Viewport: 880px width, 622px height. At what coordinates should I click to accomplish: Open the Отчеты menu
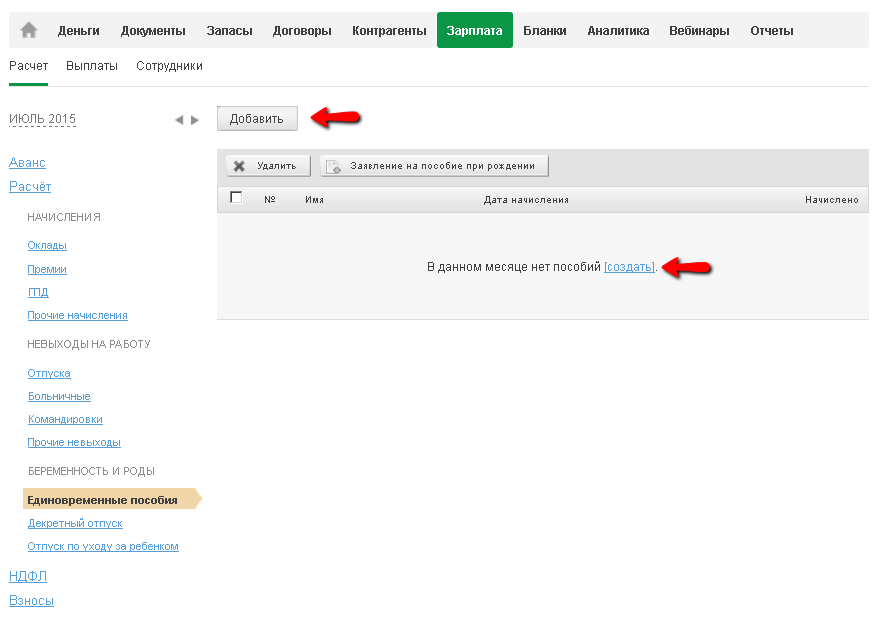772,31
